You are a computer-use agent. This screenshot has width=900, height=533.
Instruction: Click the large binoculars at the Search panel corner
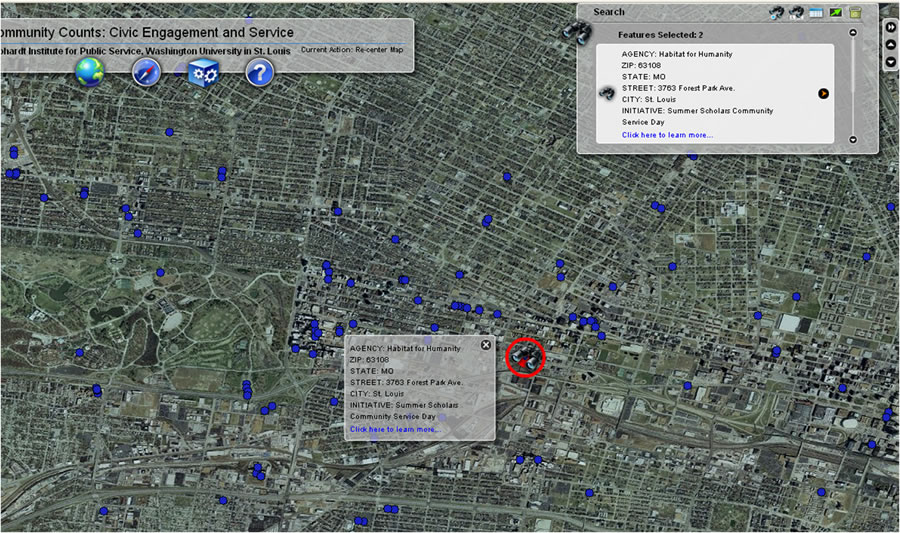pyautogui.click(x=577, y=32)
